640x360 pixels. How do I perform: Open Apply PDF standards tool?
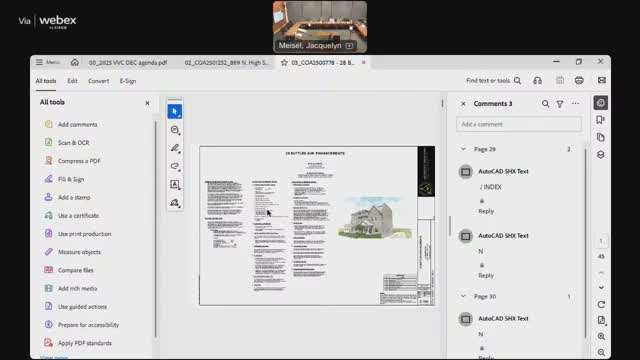click(84, 343)
